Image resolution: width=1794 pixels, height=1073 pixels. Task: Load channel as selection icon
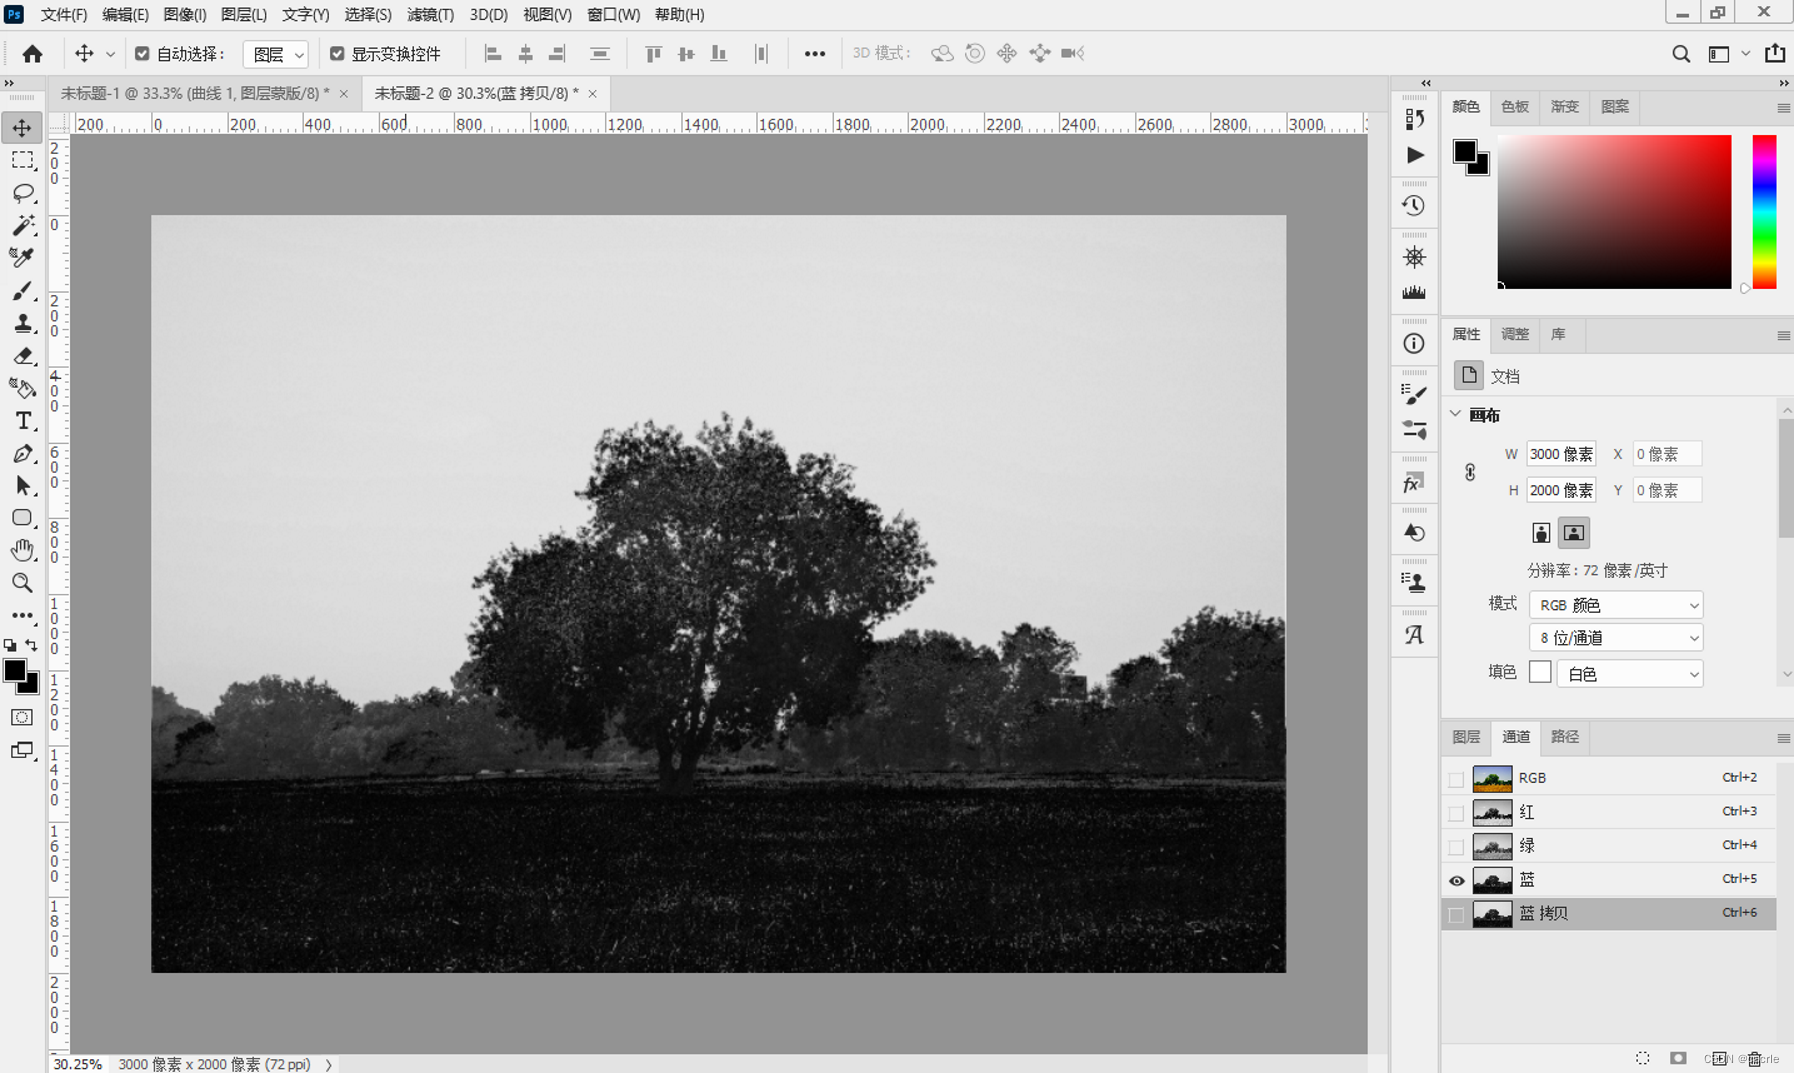click(x=1643, y=1058)
